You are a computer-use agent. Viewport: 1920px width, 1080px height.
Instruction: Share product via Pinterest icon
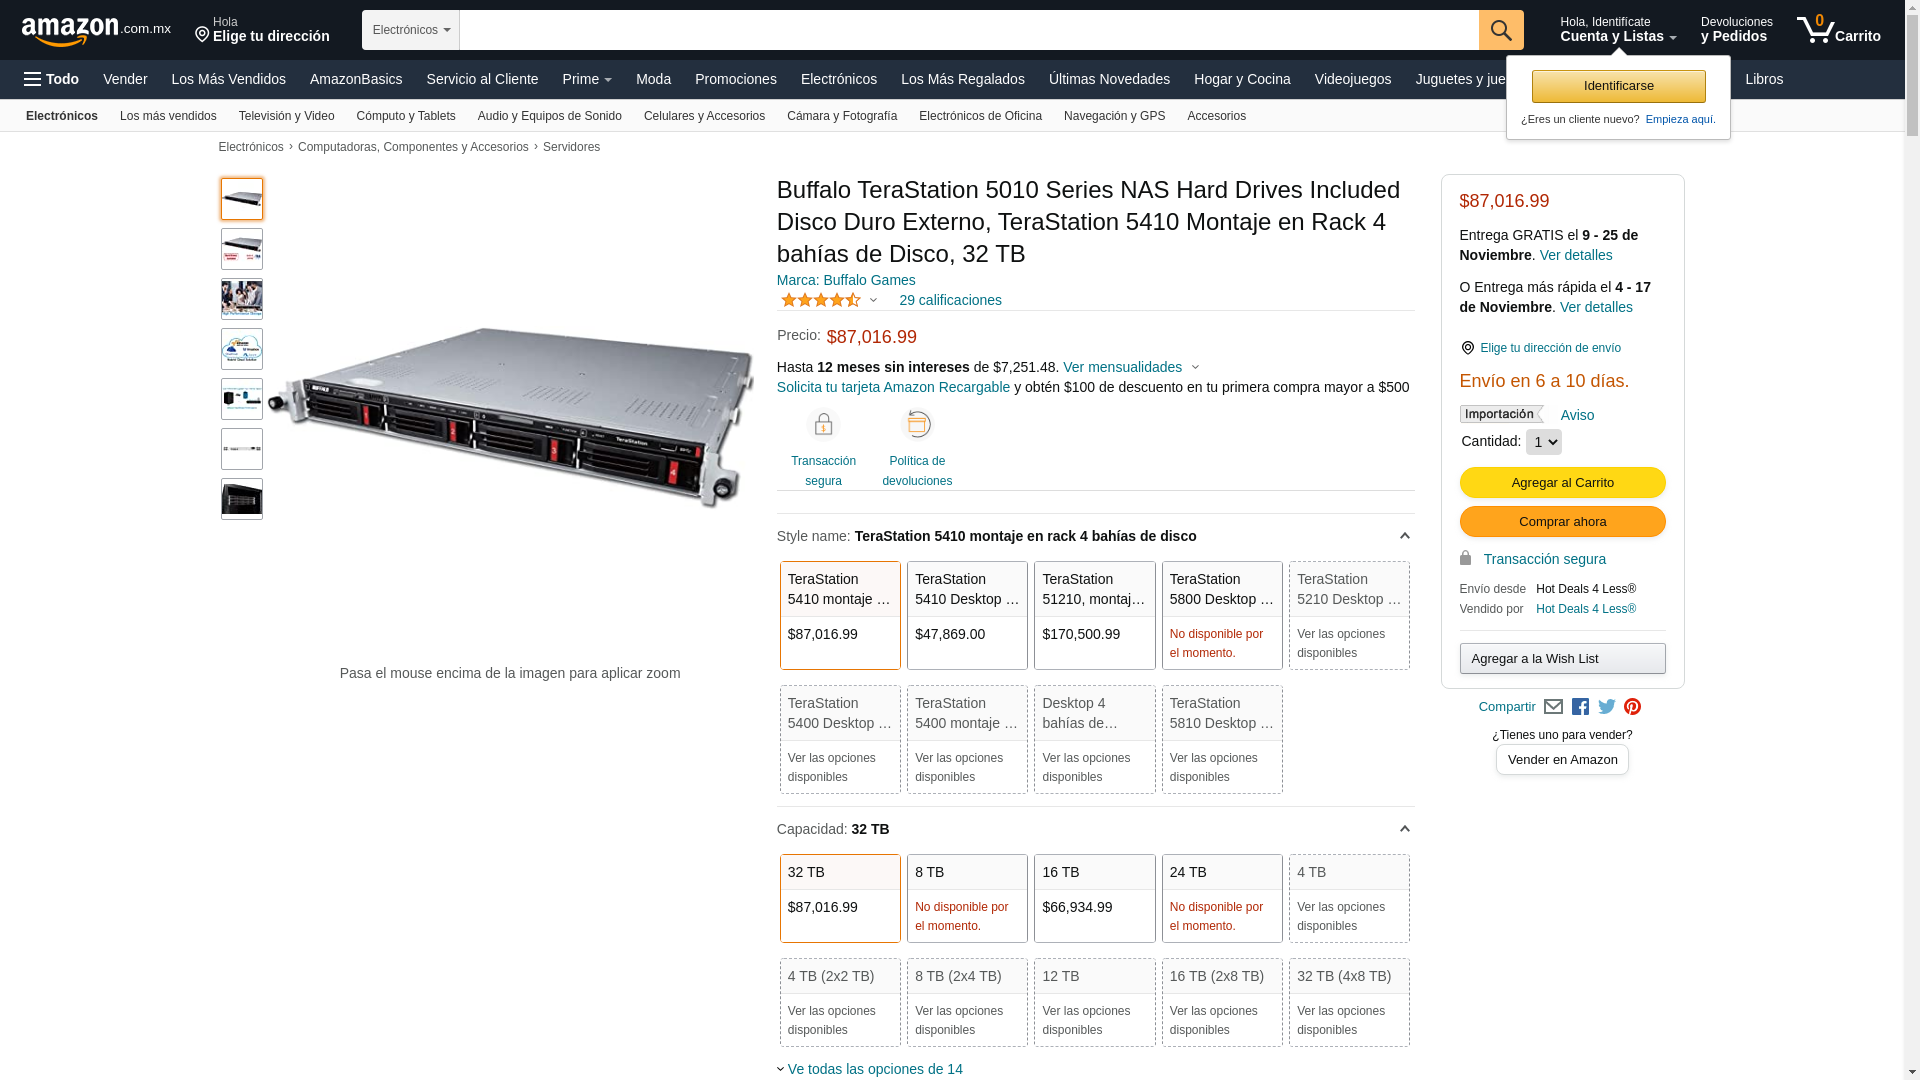click(x=1632, y=707)
